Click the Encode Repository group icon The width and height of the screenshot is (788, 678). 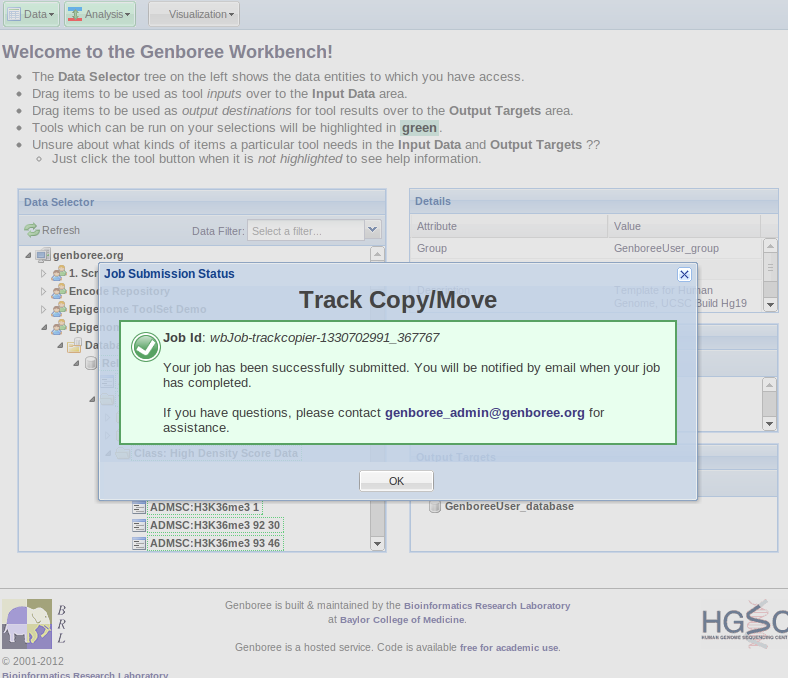59,291
